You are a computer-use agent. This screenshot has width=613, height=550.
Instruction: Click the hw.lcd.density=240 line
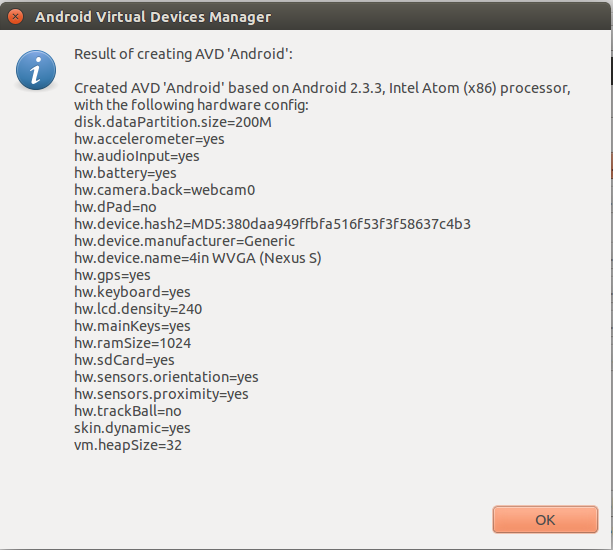coord(138,309)
